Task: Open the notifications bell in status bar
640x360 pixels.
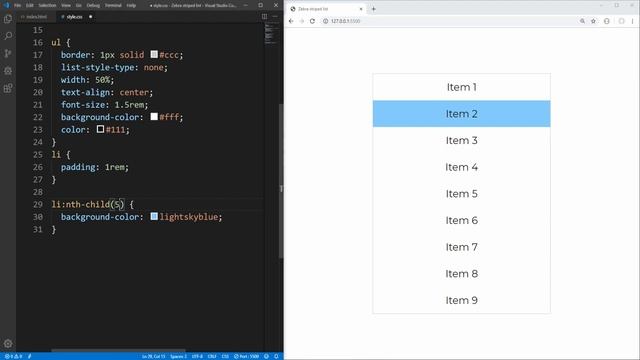Action: [276, 356]
